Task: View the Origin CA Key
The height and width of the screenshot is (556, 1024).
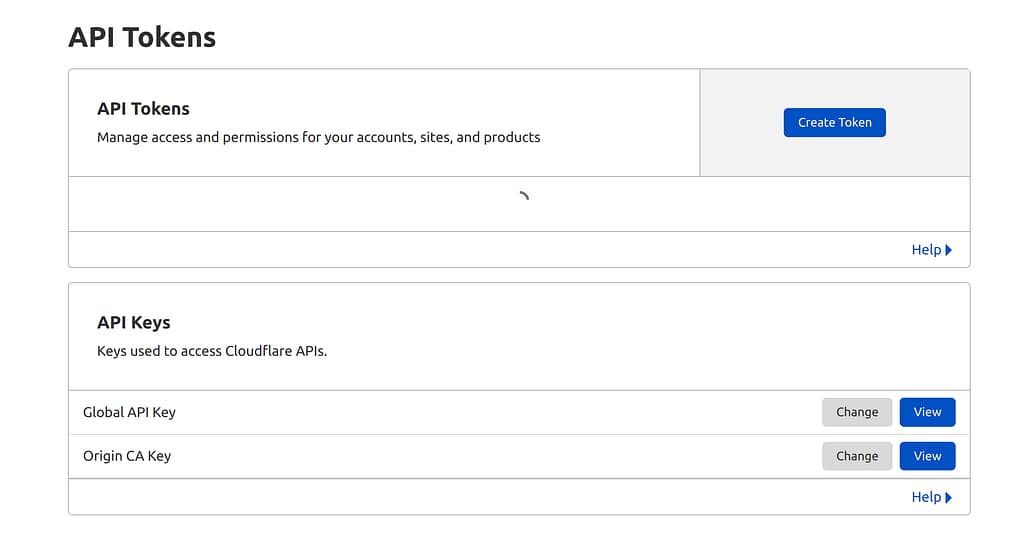Action: 927,456
